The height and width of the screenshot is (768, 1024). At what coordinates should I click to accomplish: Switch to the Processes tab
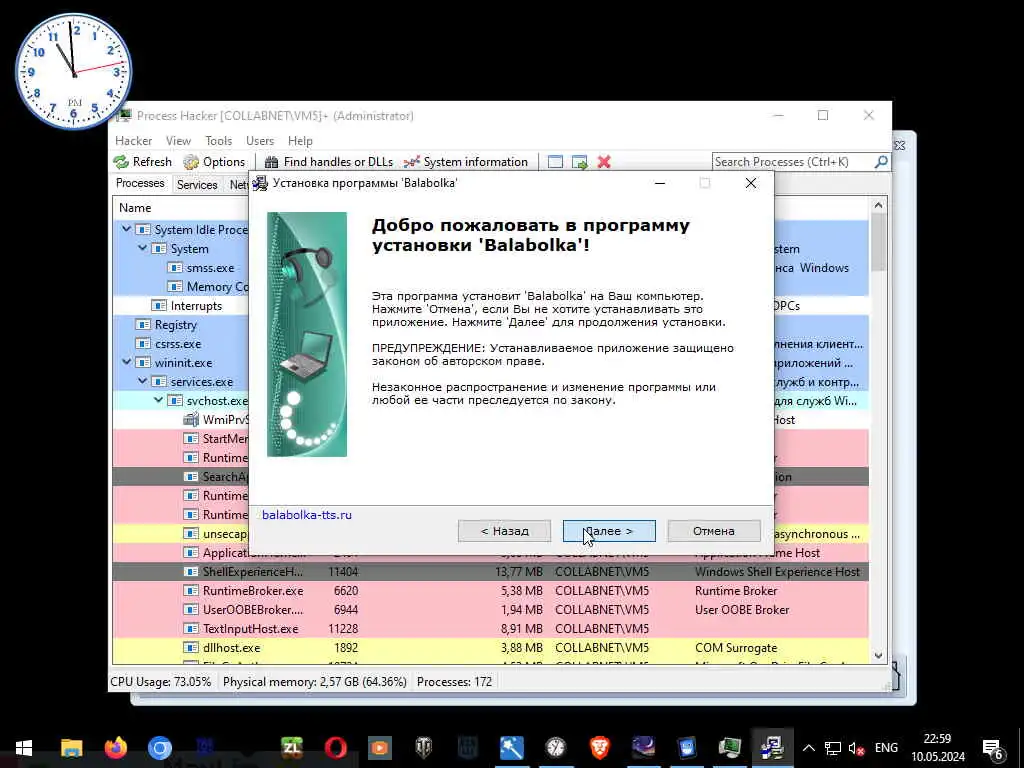(140, 184)
